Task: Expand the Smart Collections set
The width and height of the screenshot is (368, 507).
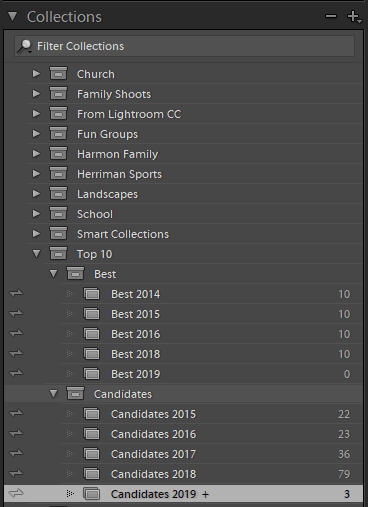Action: tap(36, 234)
